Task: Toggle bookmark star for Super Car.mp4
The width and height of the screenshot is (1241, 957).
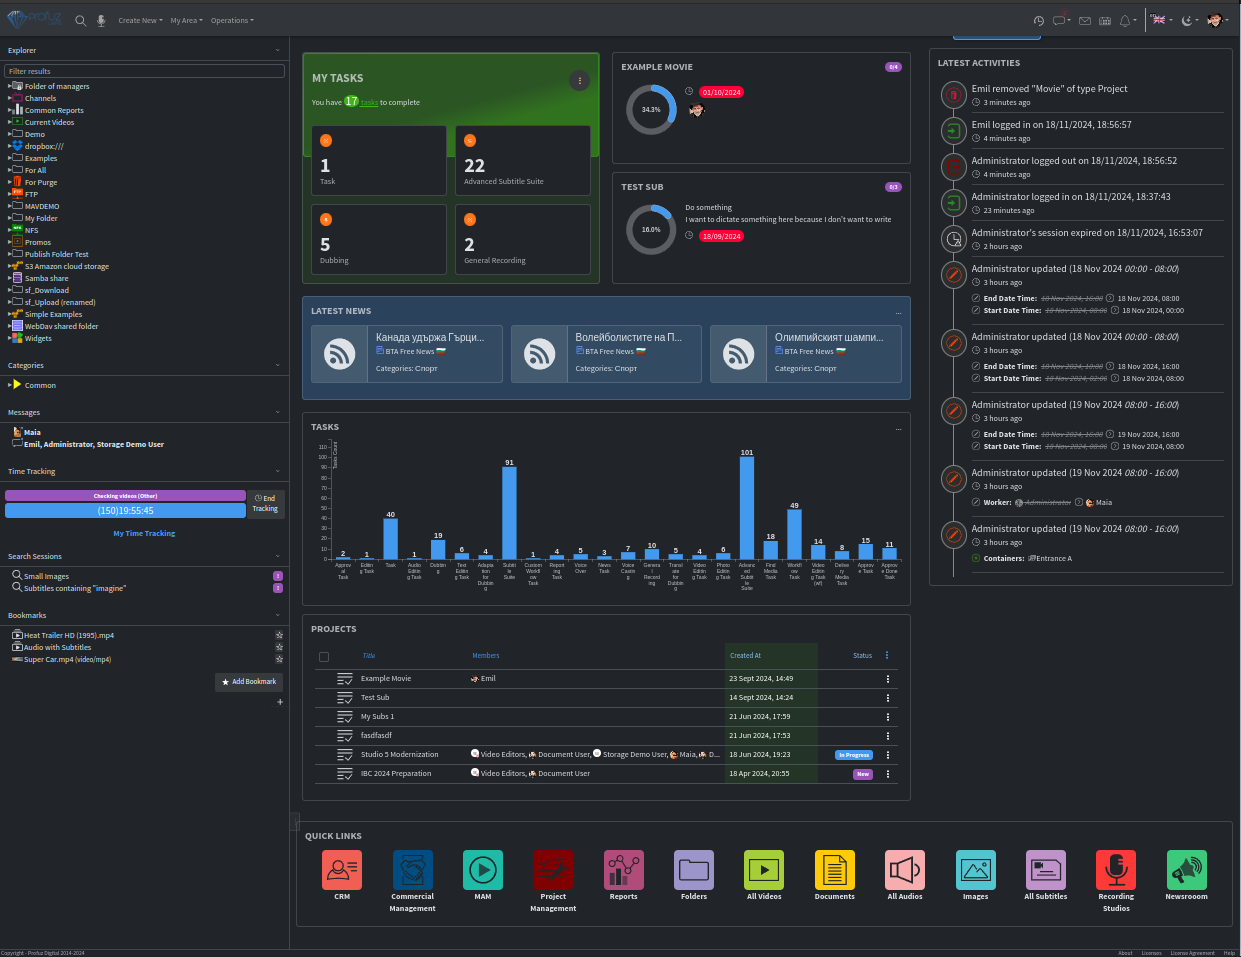Action: (x=279, y=659)
